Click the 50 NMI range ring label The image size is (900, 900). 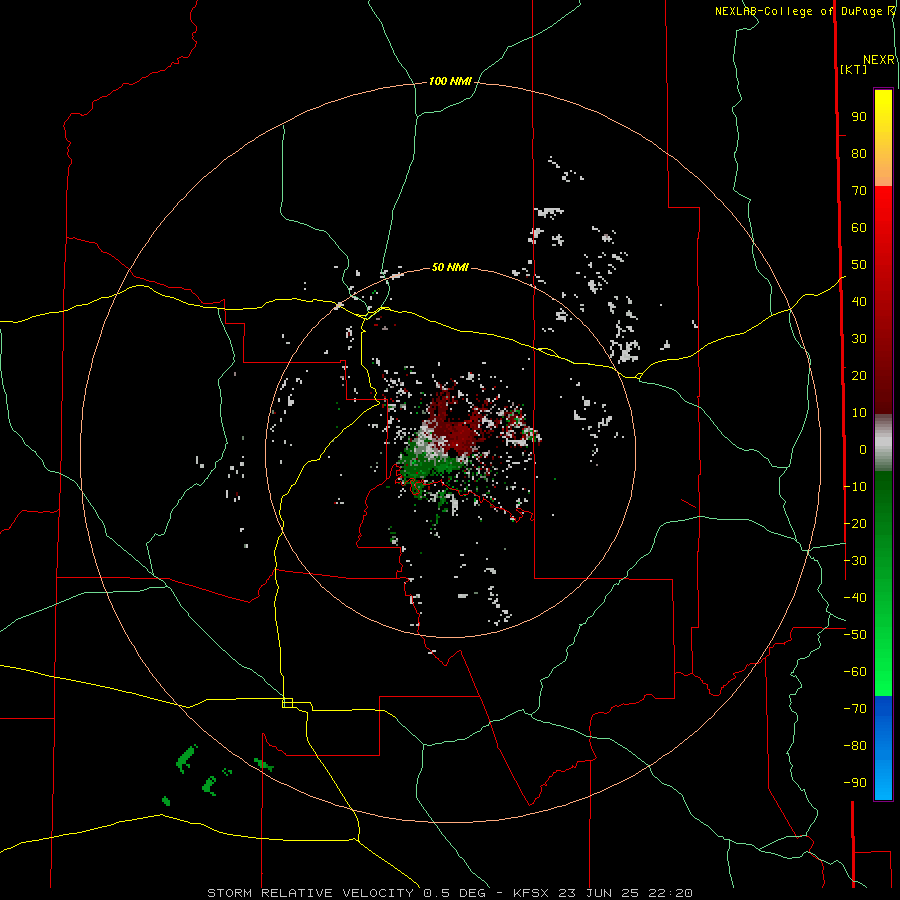tap(450, 267)
